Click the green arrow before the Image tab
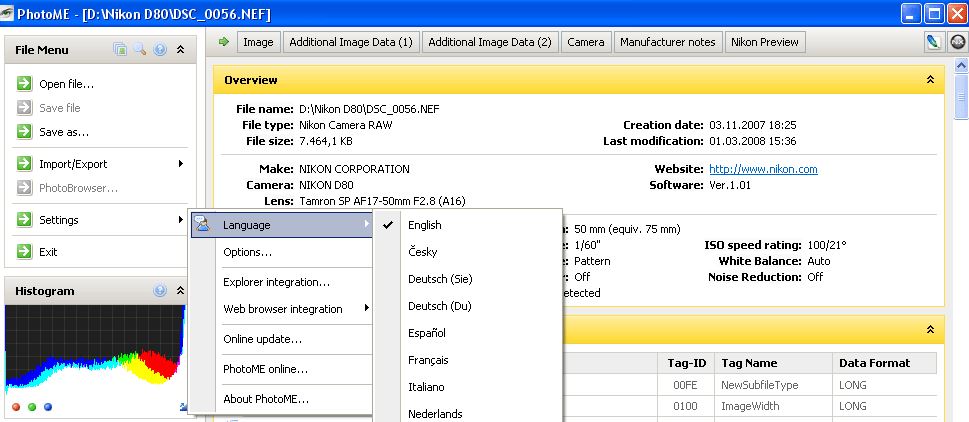 [224, 42]
